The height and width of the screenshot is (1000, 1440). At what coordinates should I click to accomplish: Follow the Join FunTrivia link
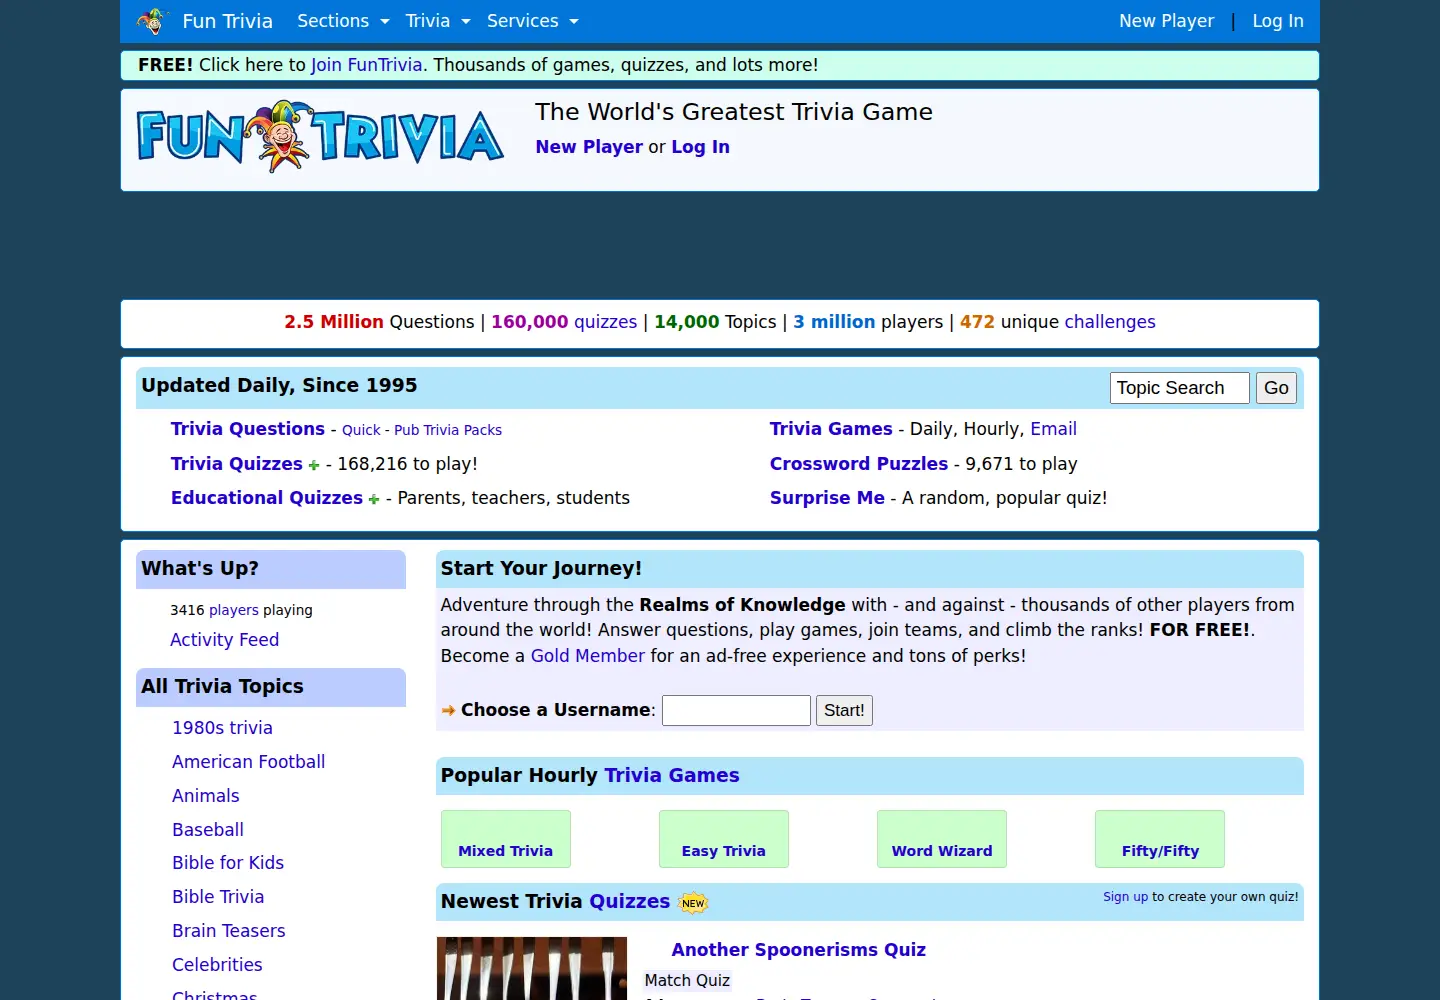(x=367, y=65)
